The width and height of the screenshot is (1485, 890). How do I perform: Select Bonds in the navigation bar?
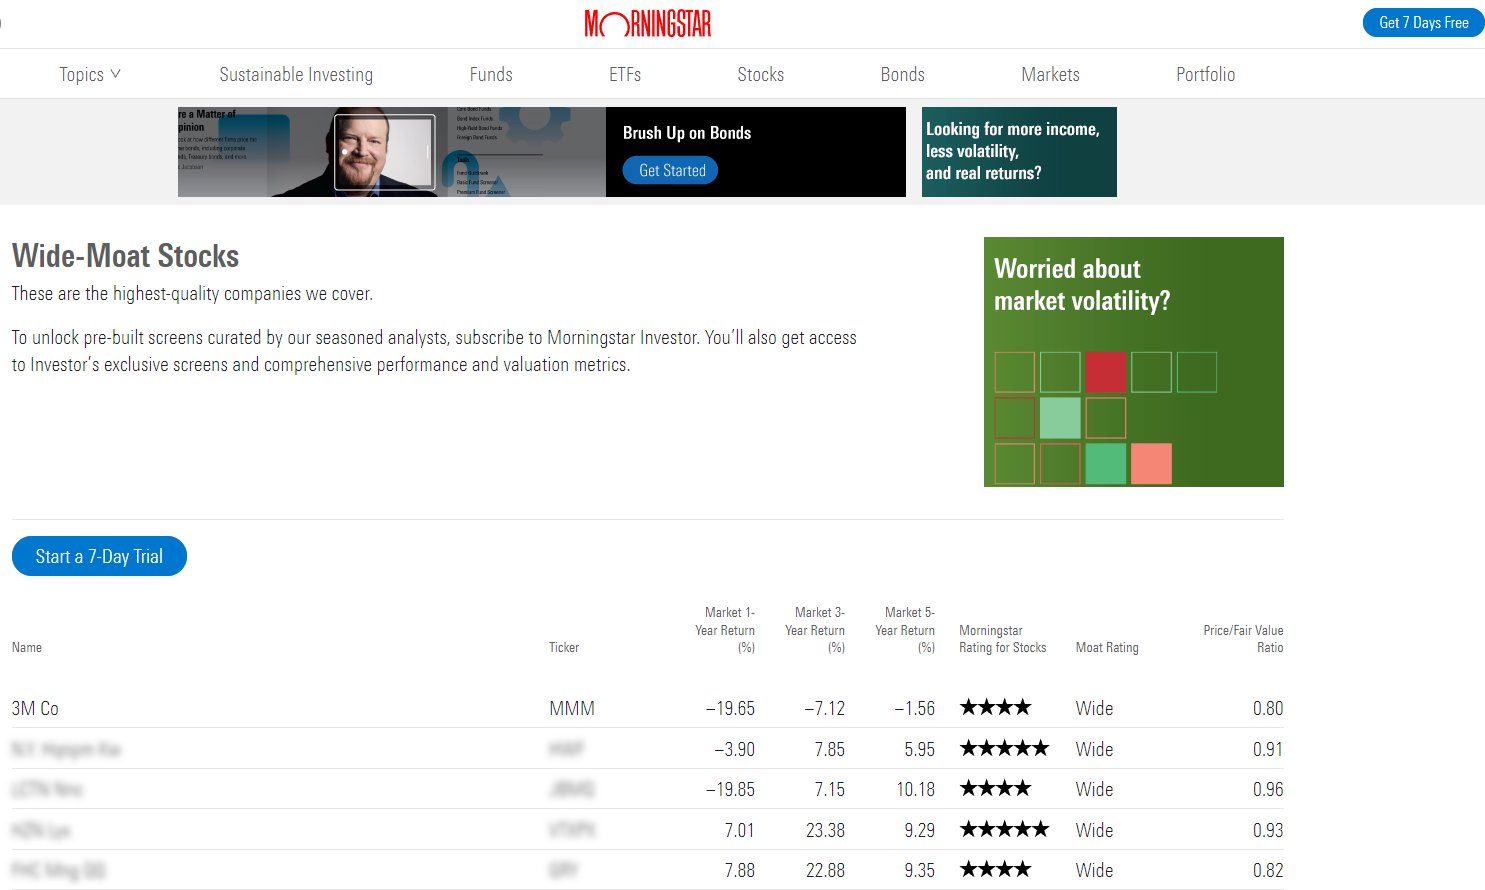pyautogui.click(x=903, y=74)
